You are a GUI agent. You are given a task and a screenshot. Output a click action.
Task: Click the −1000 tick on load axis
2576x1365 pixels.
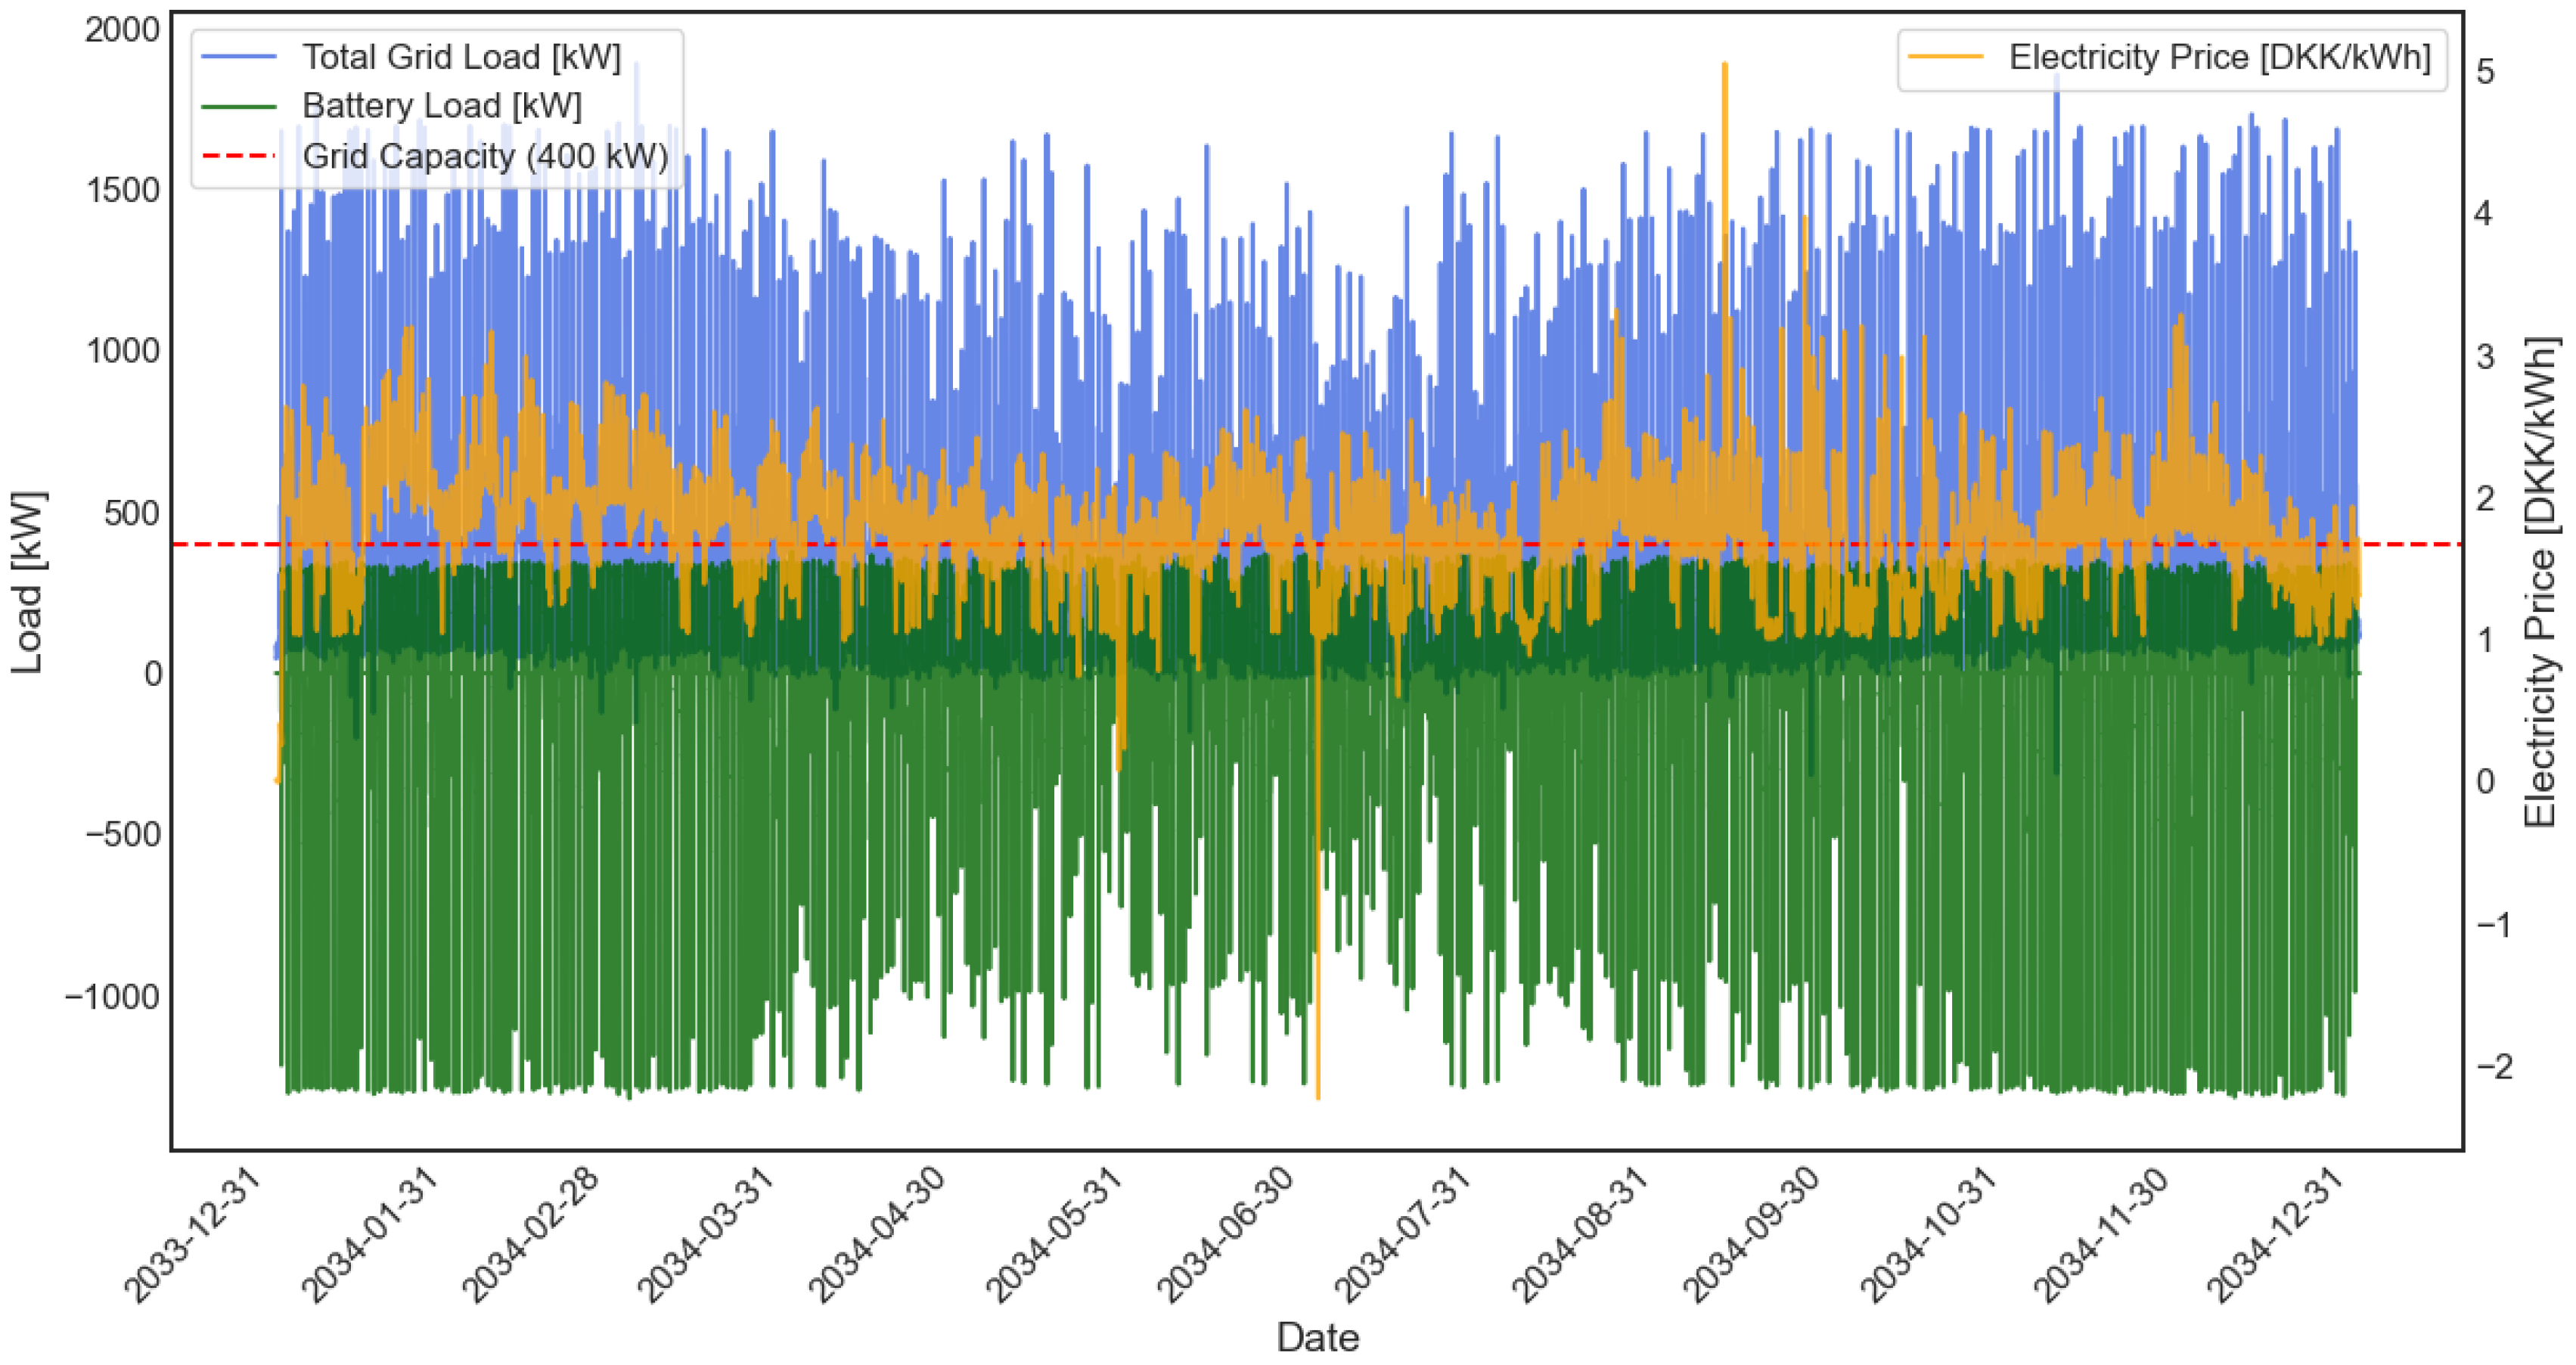click(x=112, y=997)
